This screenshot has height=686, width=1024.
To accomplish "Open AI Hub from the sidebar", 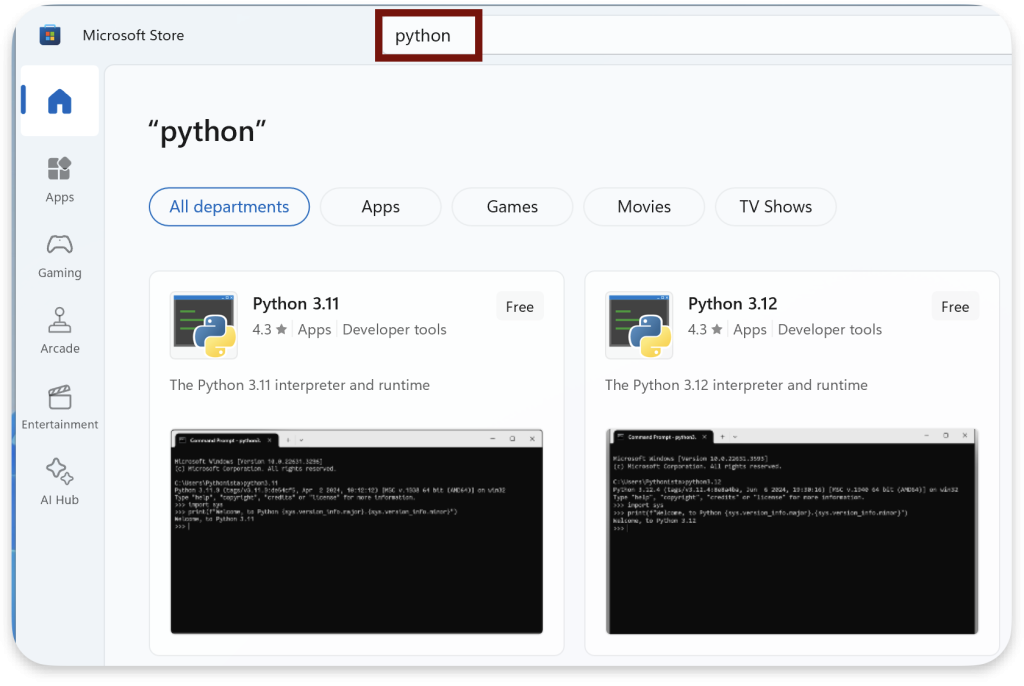I will [x=59, y=483].
